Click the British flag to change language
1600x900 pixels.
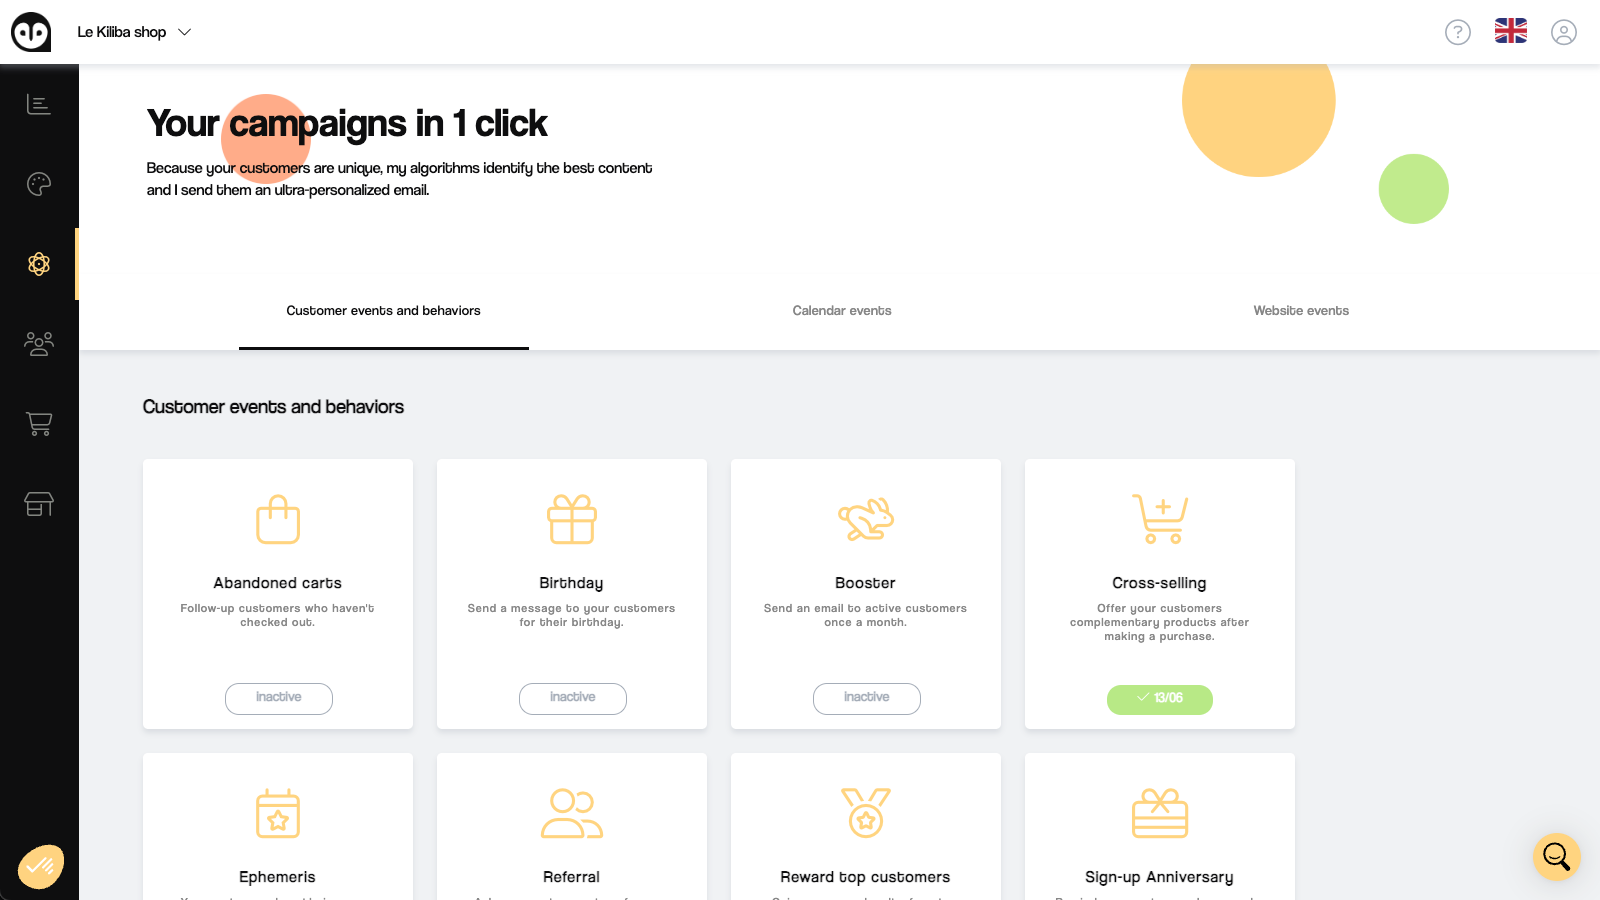coord(1511,31)
